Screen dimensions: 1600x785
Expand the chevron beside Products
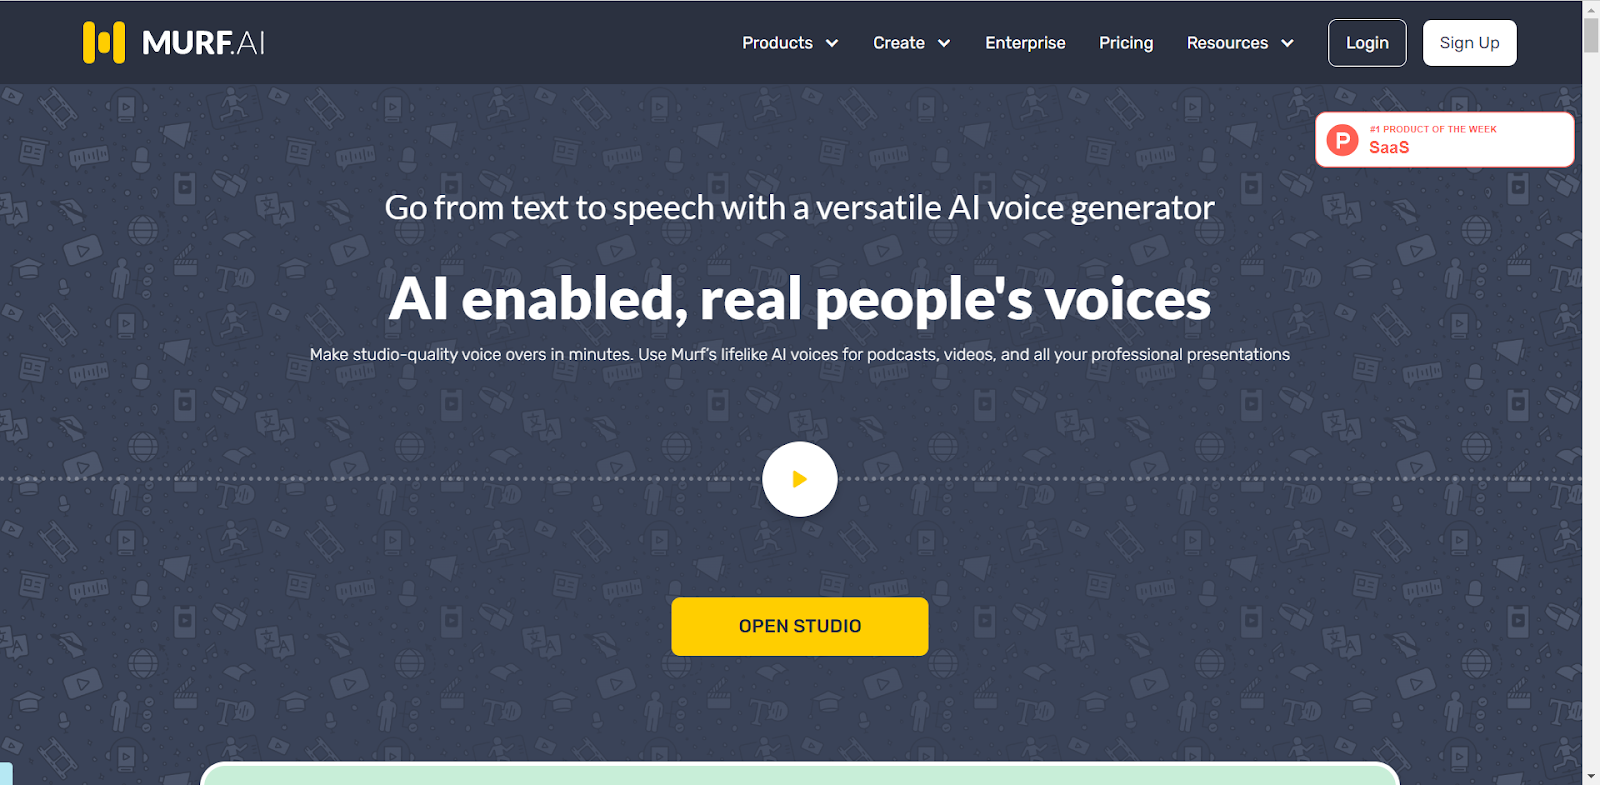832,43
